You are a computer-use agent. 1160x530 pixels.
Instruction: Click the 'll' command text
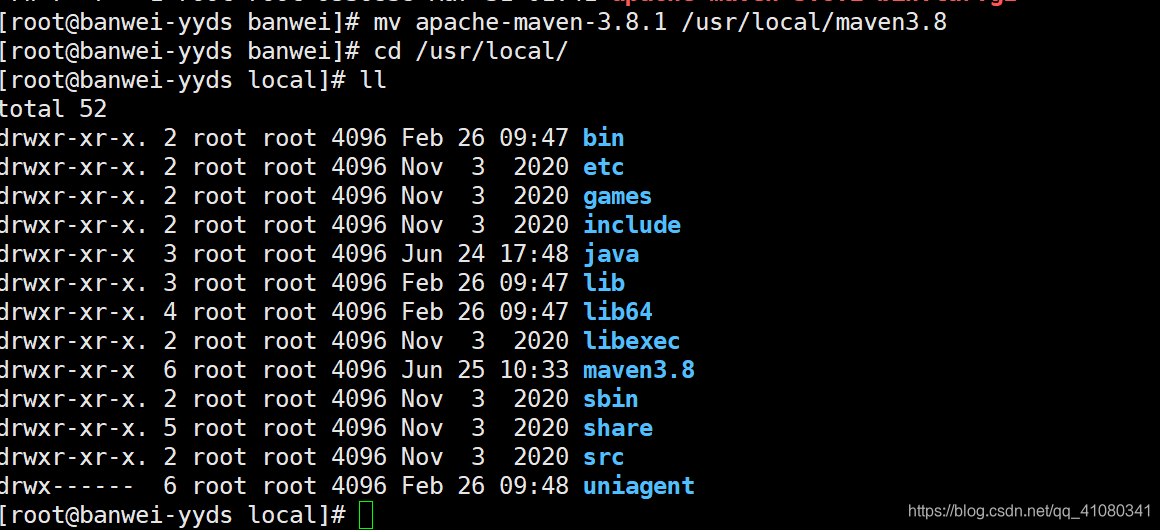click(x=374, y=80)
